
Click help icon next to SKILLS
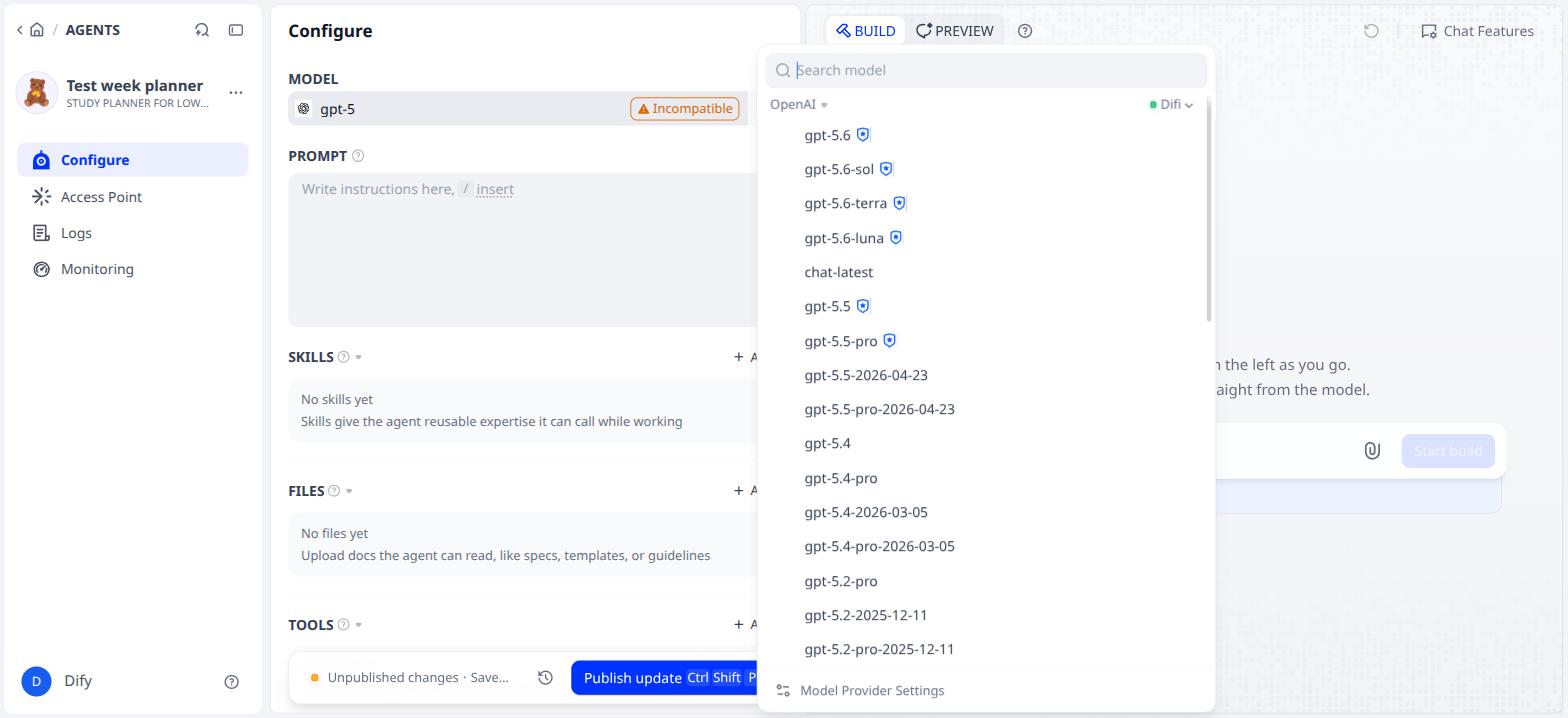tap(344, 357)
